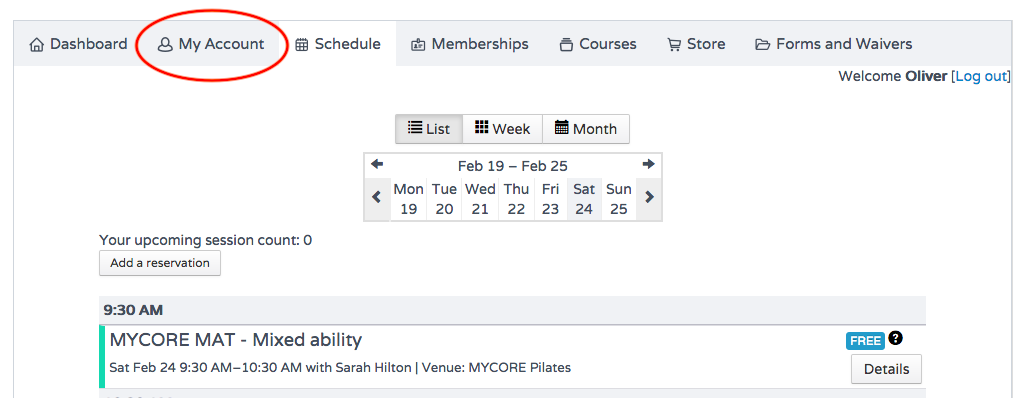Go to next week with right arrow

click(648, 164)
